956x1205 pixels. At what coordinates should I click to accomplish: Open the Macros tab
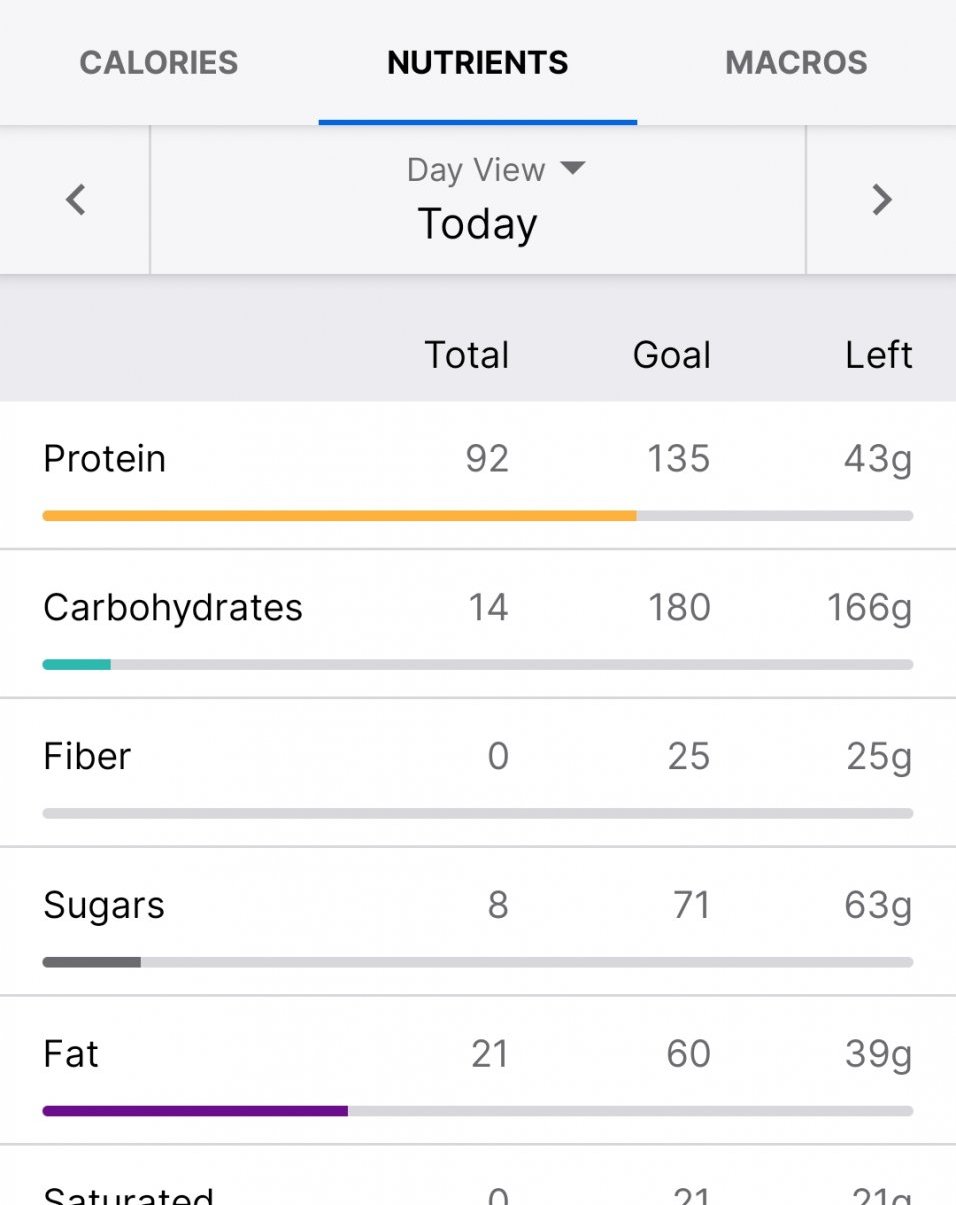(796, 63)
